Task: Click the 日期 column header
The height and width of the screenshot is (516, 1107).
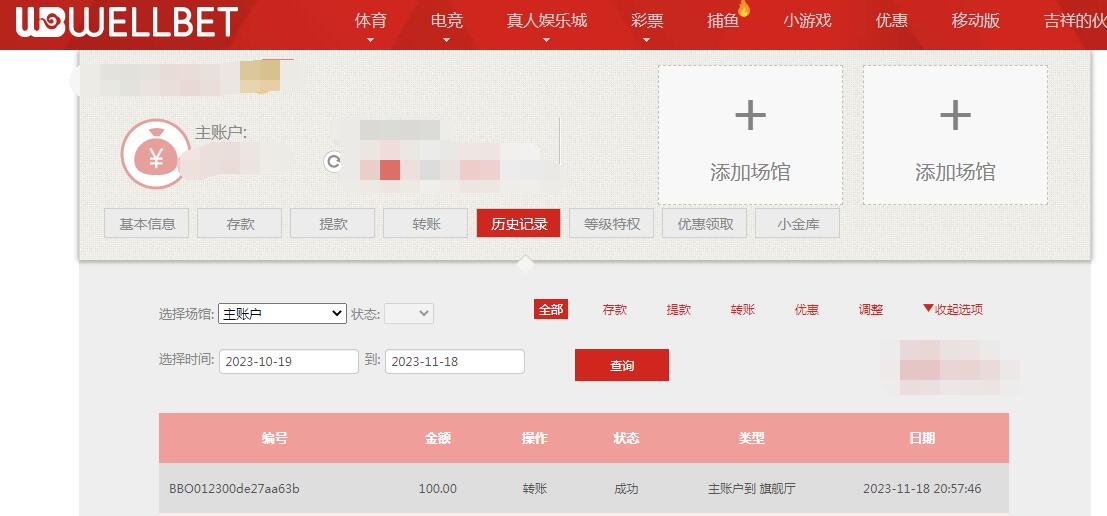Action: pyautogui.click(x=922, y=438)
